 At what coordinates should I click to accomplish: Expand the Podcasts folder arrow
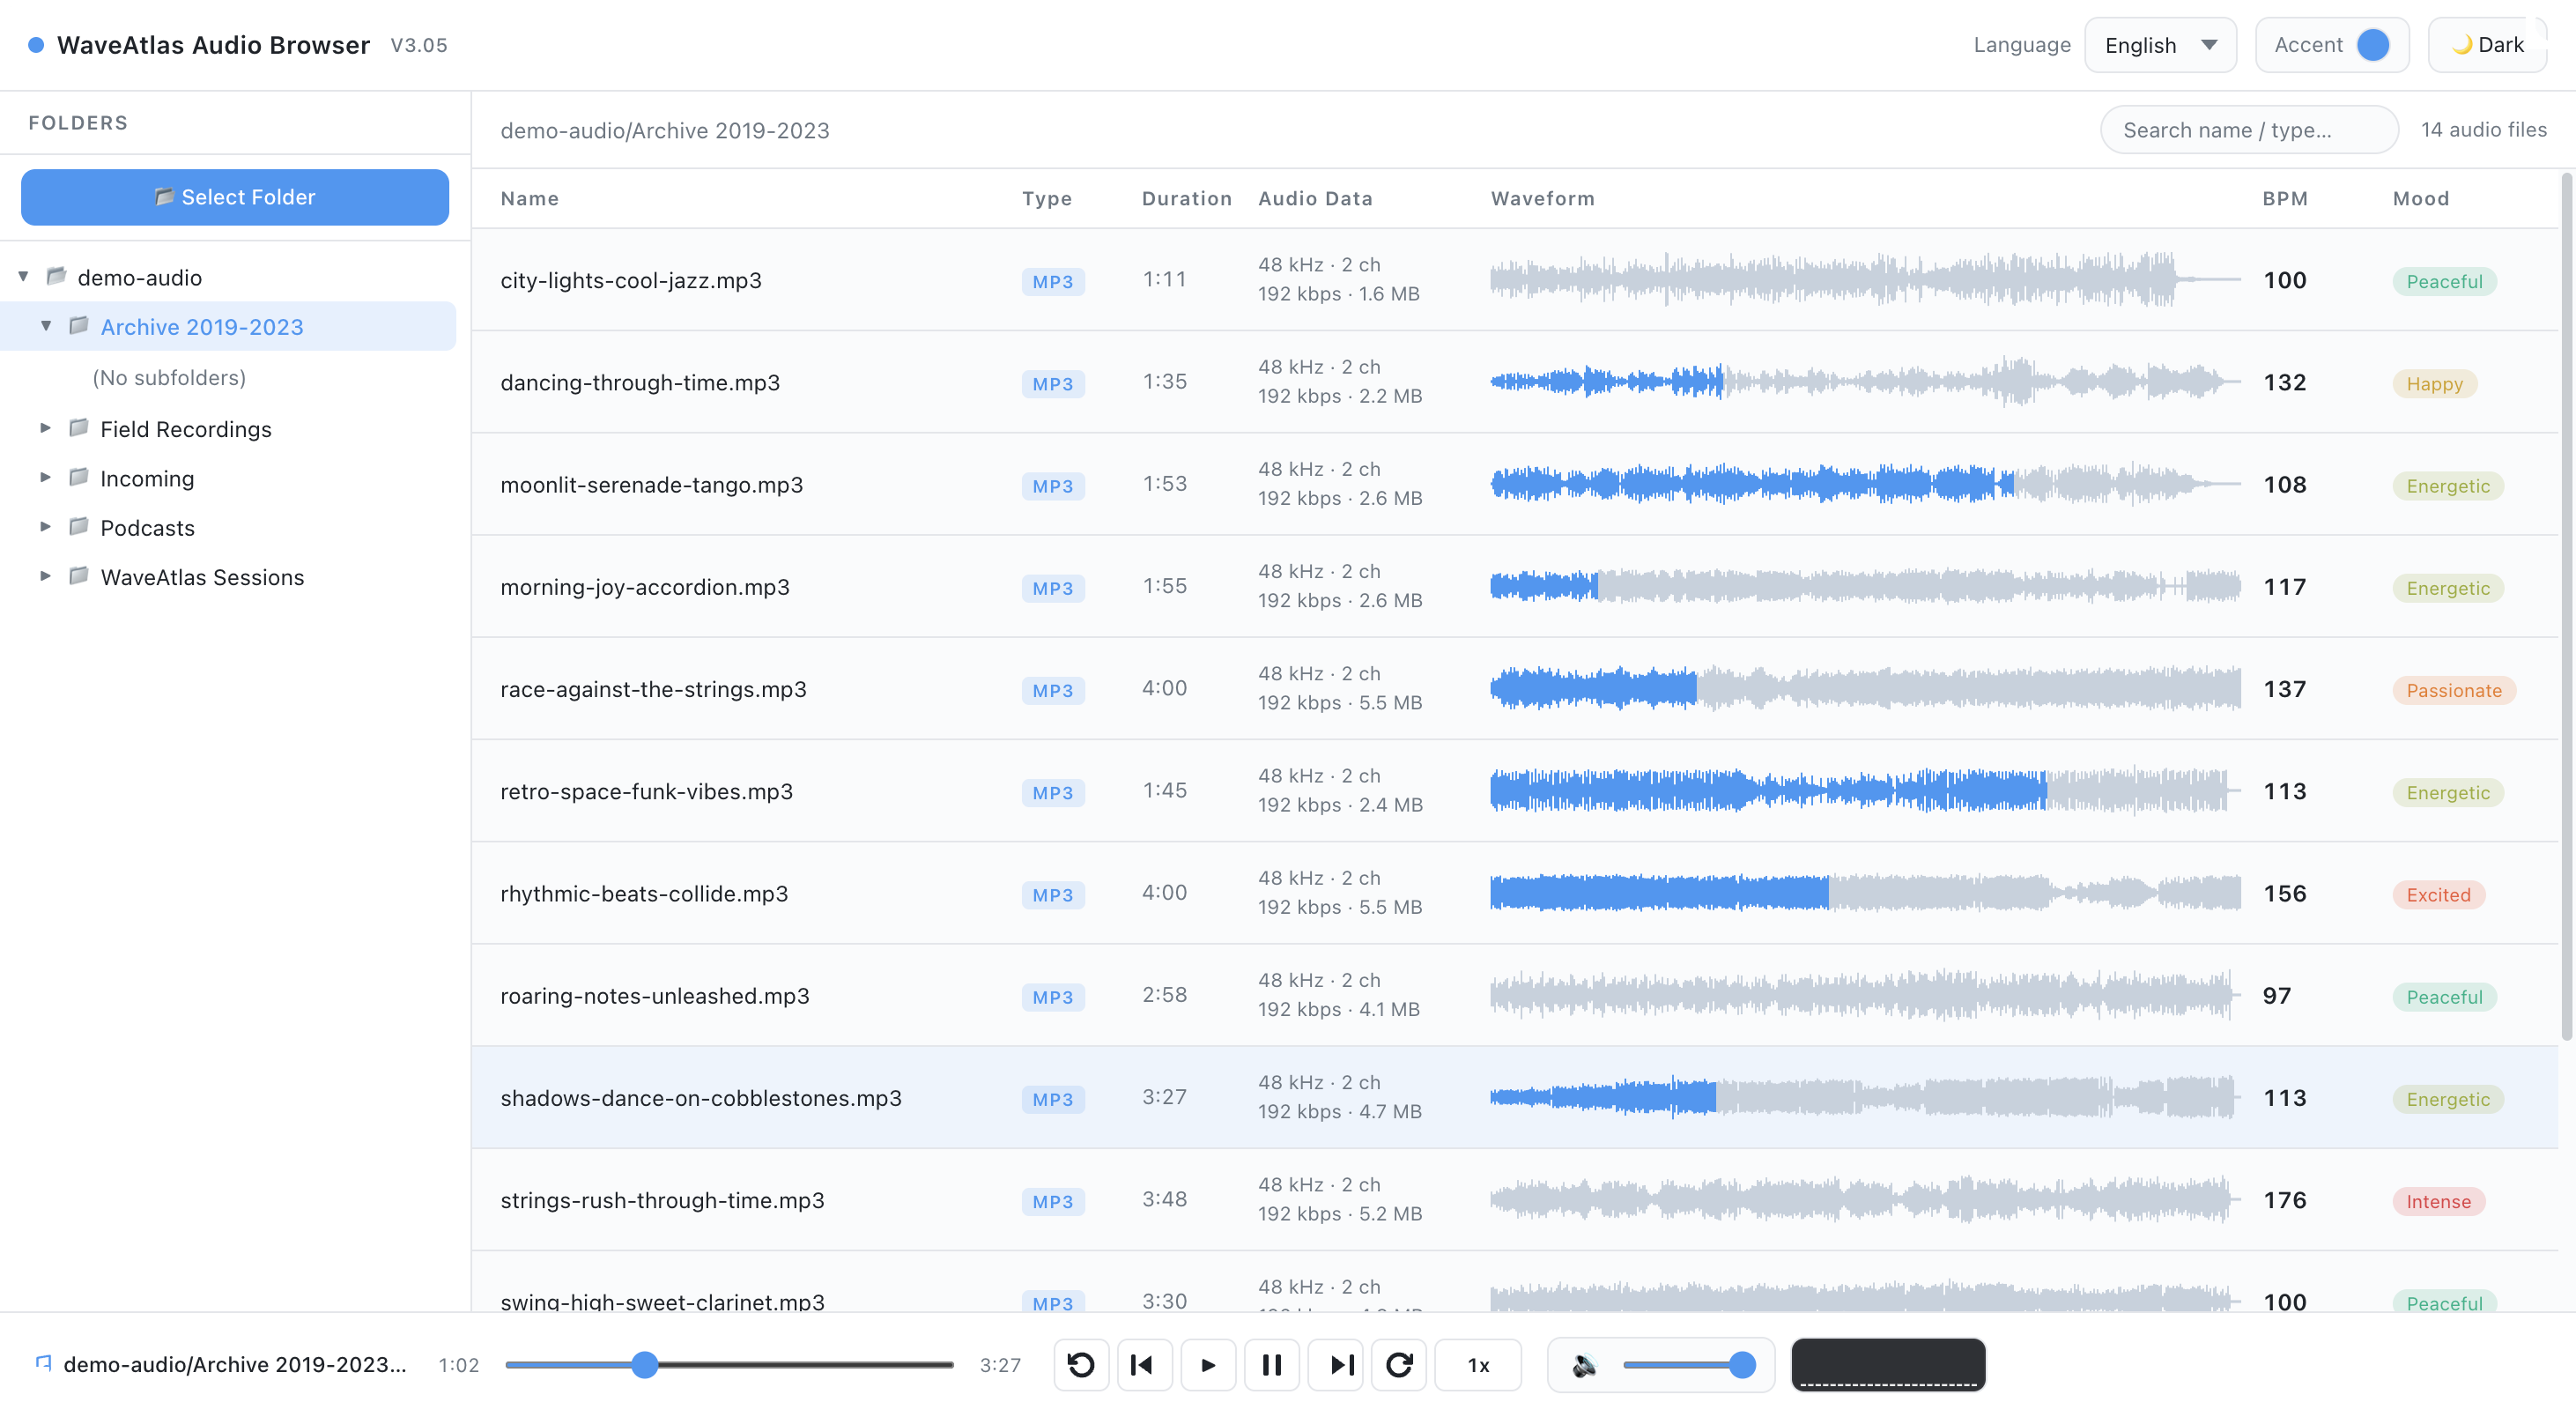coord(45,527)
